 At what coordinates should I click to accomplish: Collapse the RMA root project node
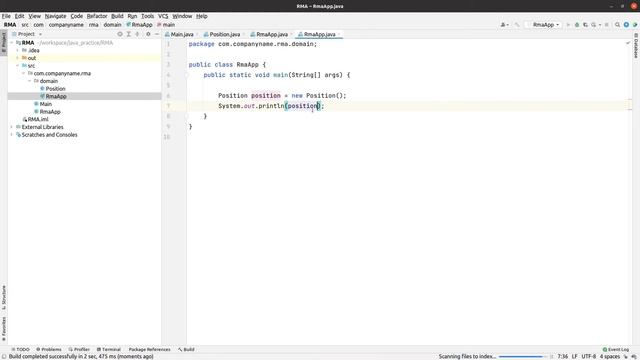point(12,43)
